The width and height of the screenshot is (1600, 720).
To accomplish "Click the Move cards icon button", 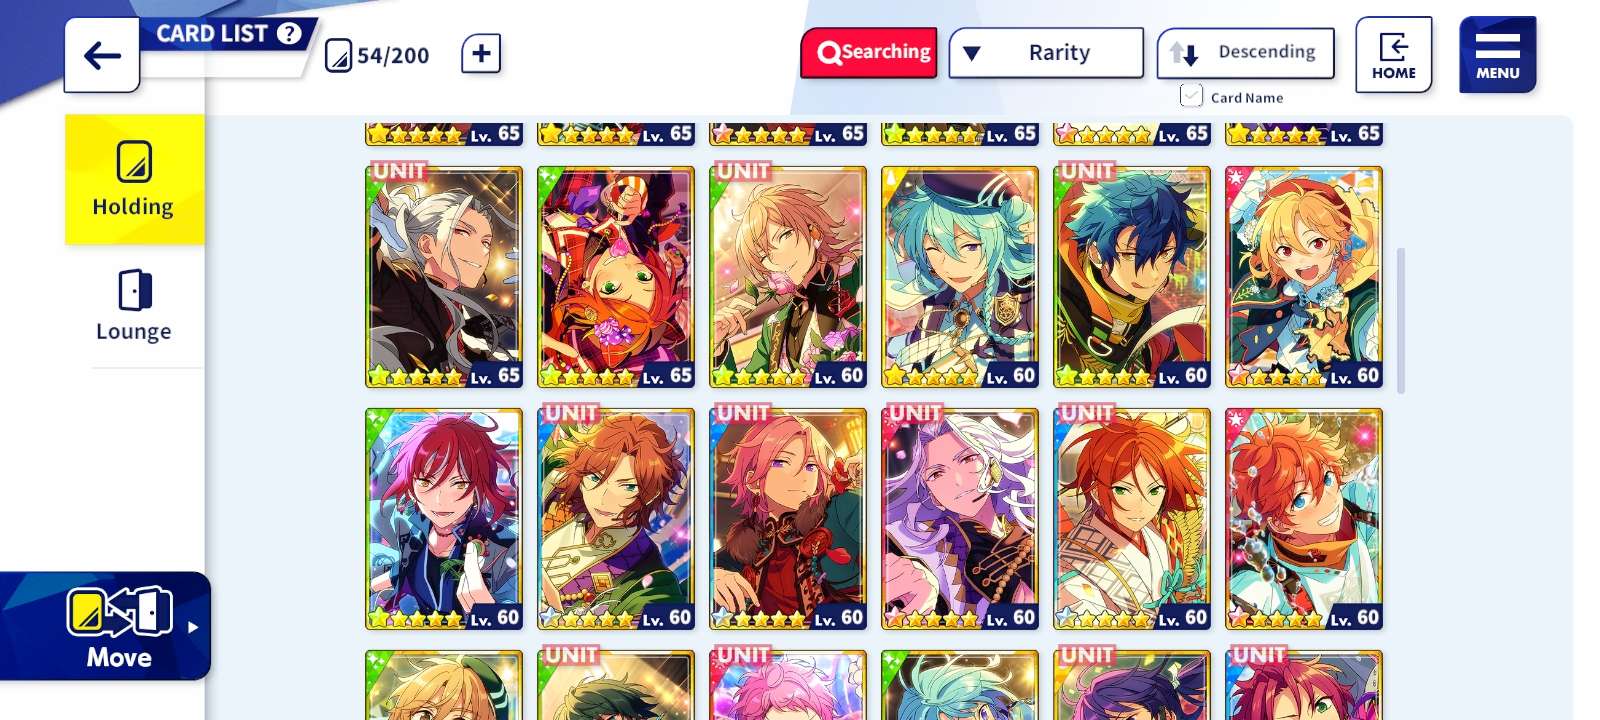I will coord(119,626).
